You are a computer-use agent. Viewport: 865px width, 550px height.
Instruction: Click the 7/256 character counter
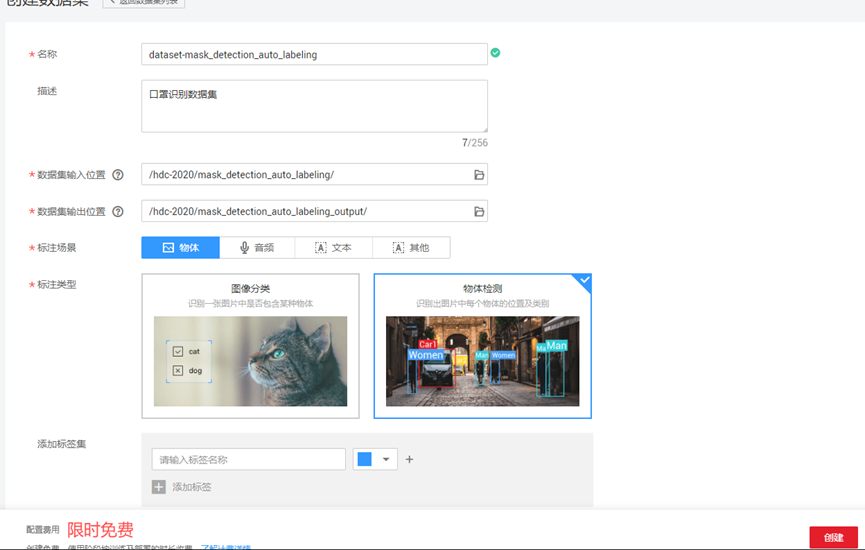pyautogui.click(x=474, y=142)
